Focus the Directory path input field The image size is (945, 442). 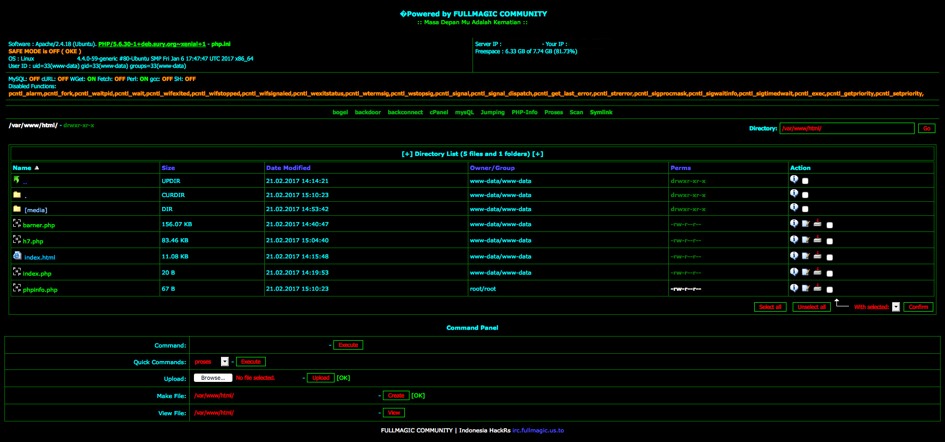pos(846,128)
